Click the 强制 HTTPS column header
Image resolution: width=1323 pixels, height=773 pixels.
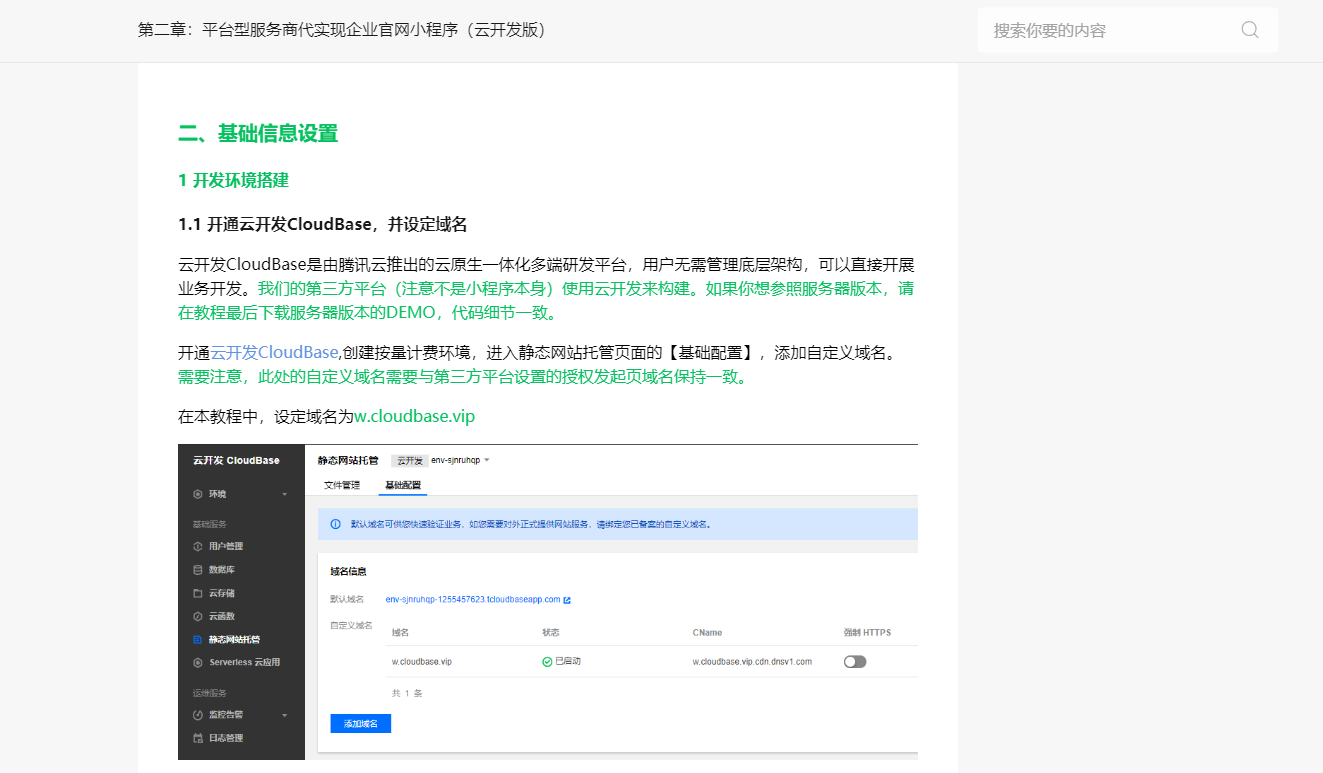(867, 632)
